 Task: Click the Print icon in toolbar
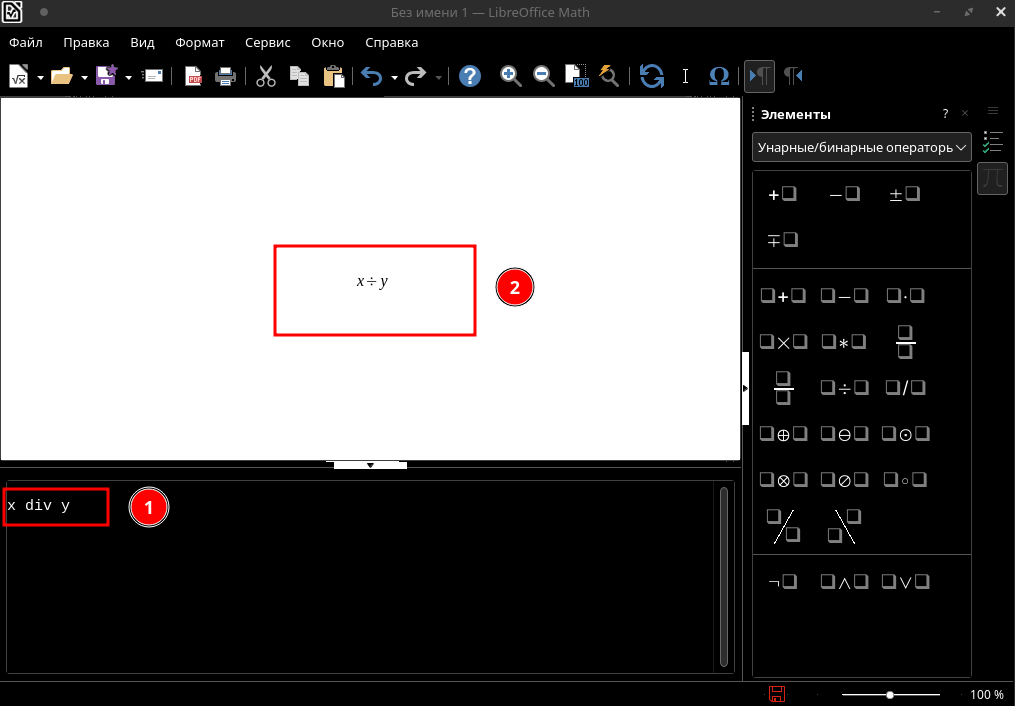point(225,76)
